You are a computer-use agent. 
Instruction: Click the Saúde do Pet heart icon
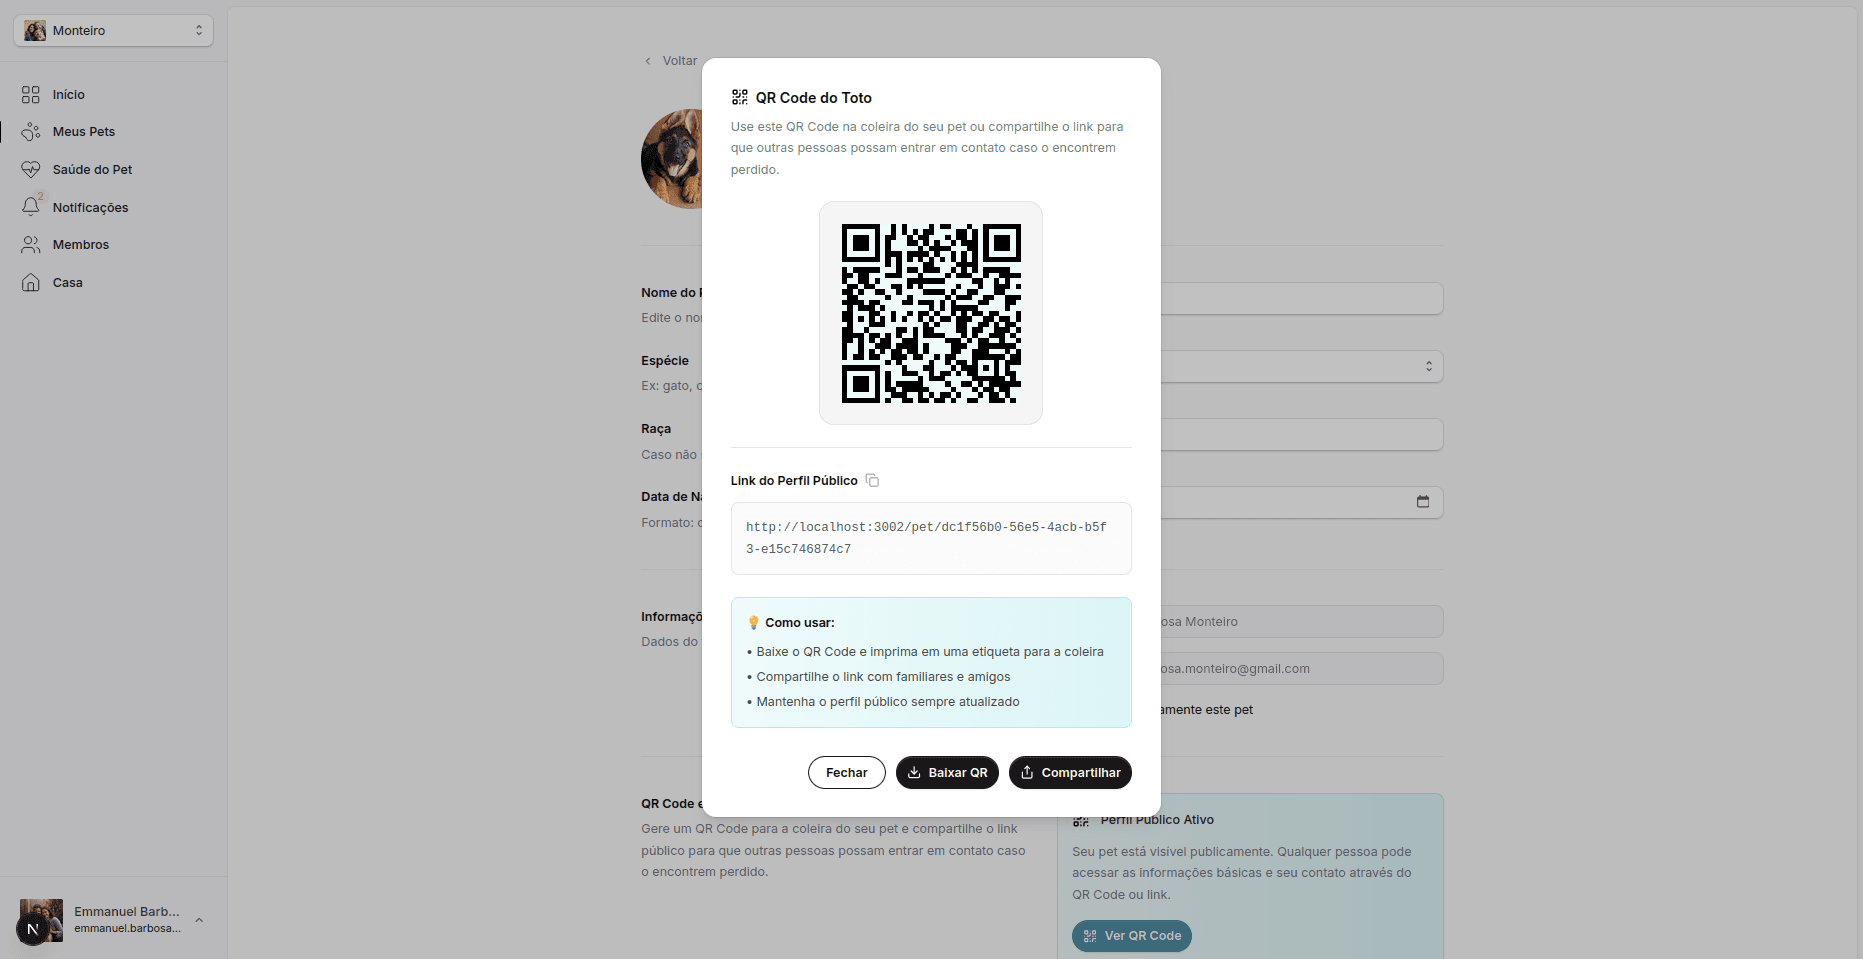[31, 170]
